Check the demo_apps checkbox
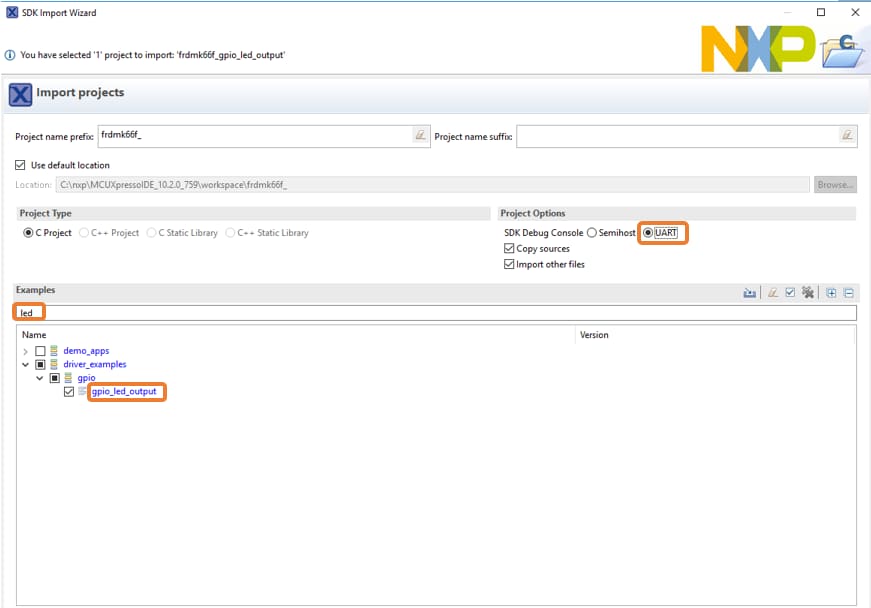The width and height of the screenshot is (871, 608). 41,351
